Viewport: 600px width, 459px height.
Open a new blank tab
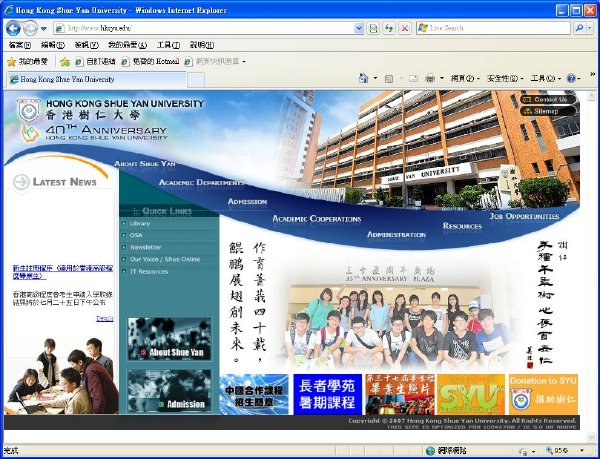[196, 80]
